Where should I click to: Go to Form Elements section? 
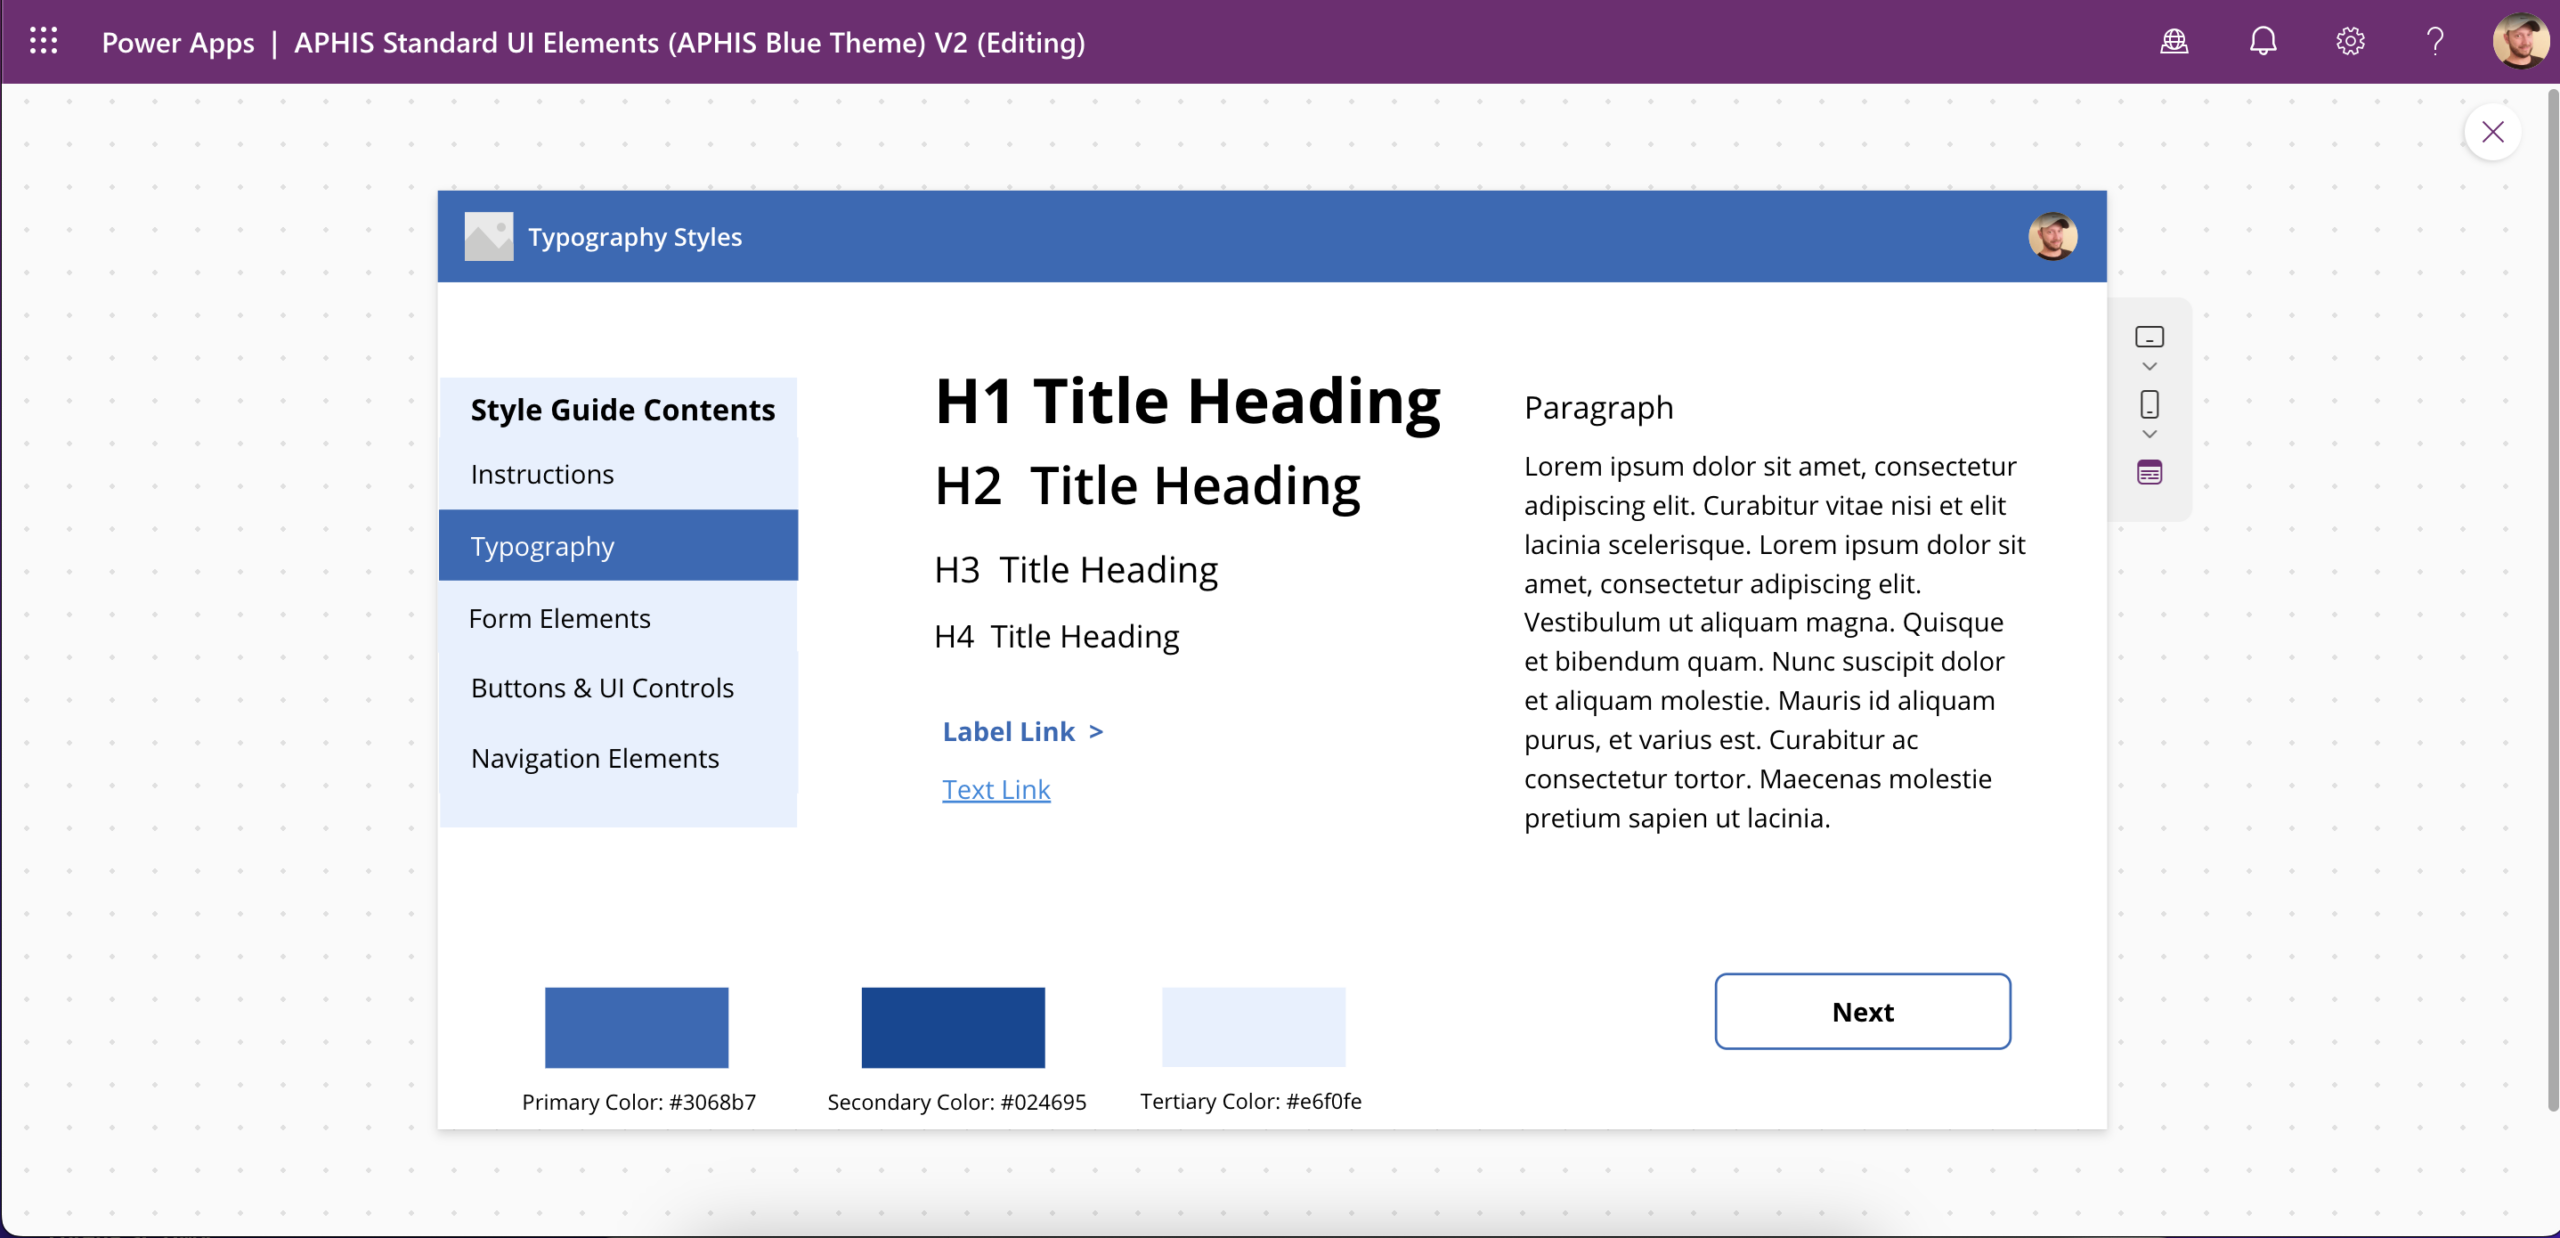(559, 618)
